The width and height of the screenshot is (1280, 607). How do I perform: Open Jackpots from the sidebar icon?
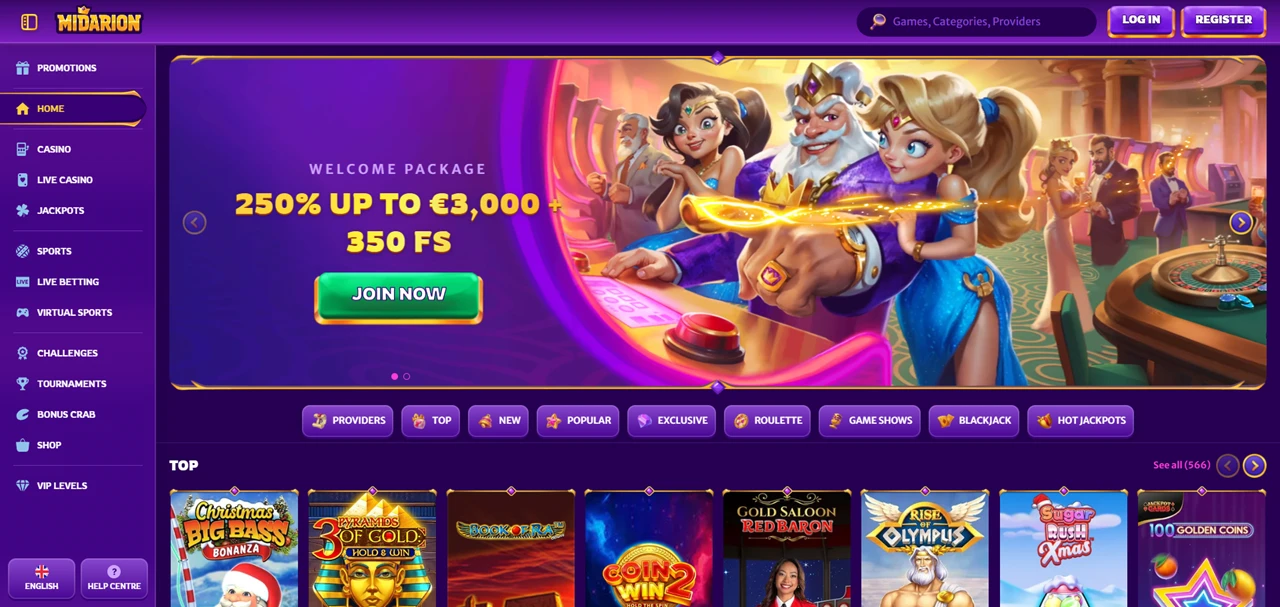pos(22,210)
